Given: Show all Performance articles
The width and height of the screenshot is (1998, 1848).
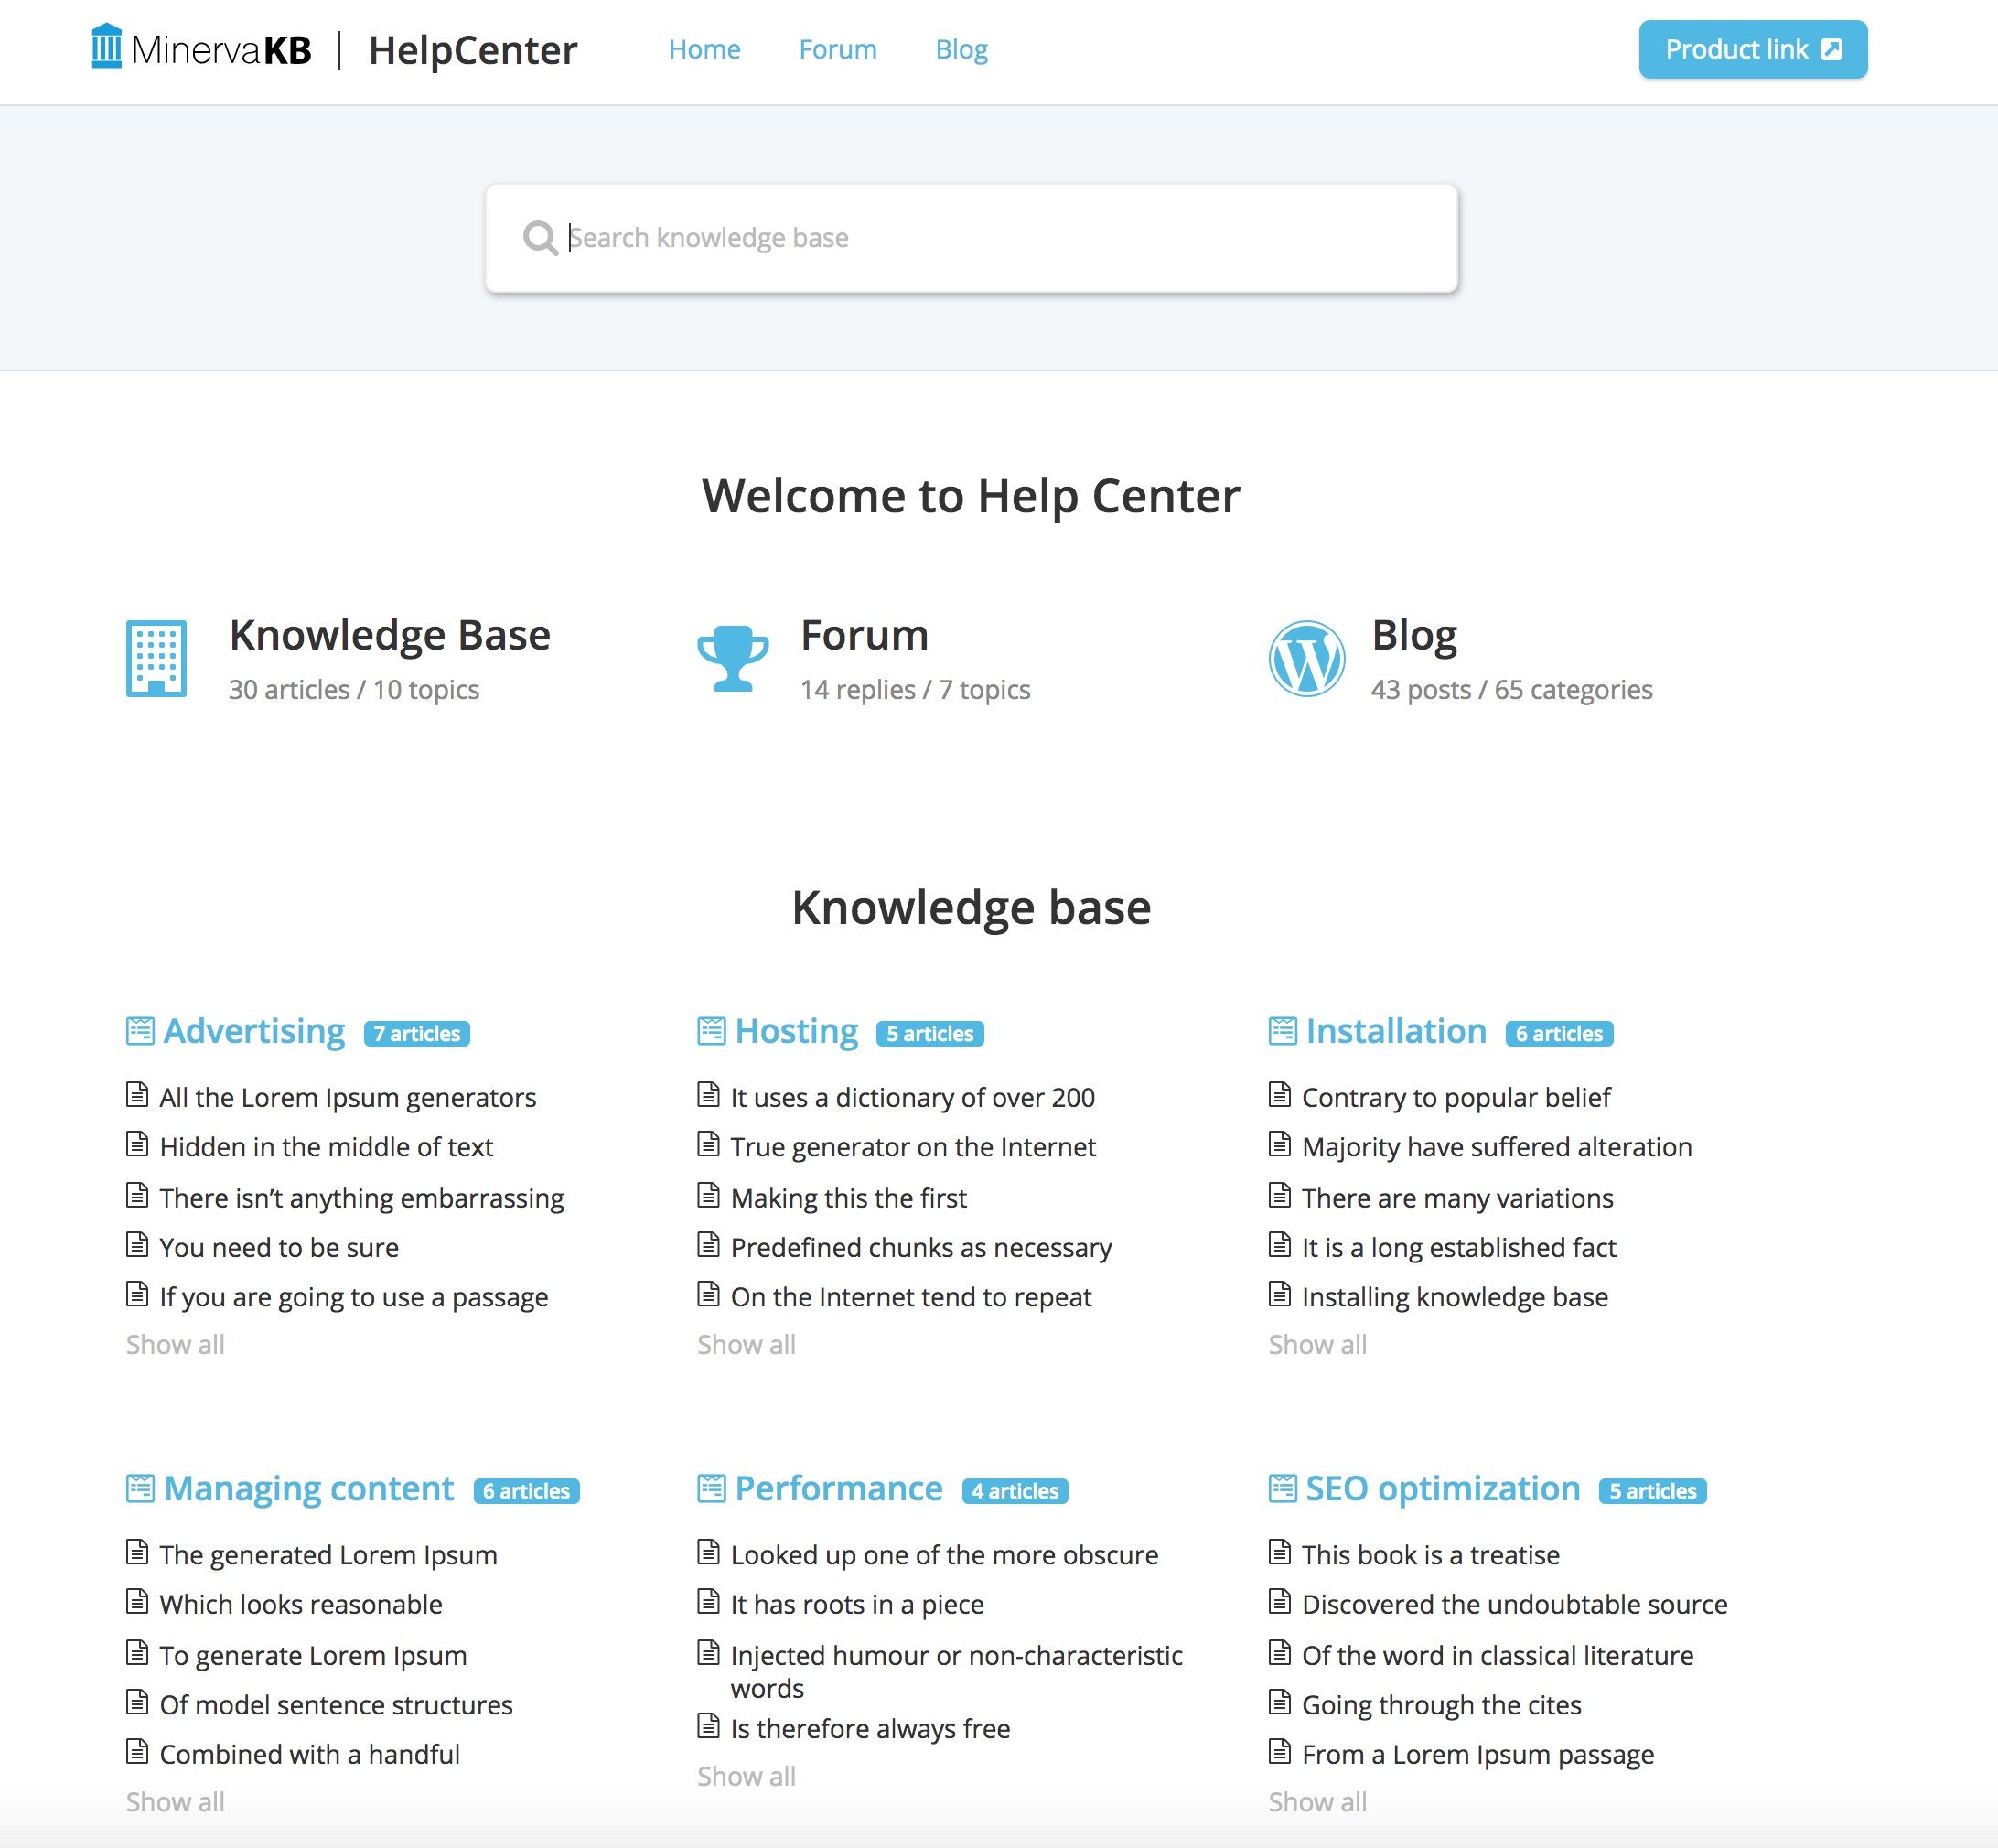Looking at the screenshot, I should [x=746, y=1777].
